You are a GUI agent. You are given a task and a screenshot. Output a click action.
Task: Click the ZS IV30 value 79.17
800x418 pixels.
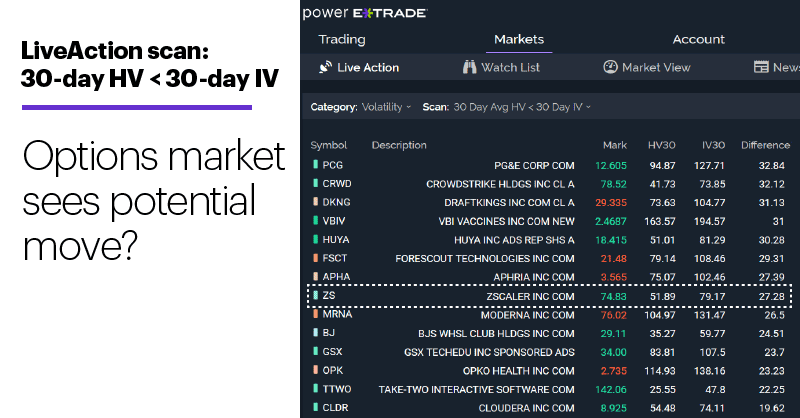712,297
